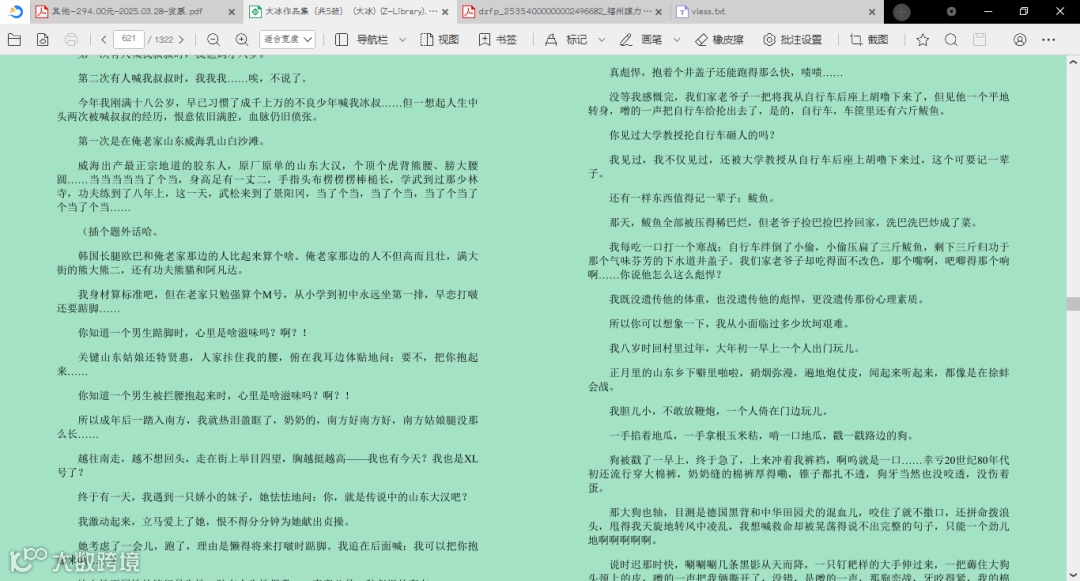
Task: Switch to the 大冰作品集 tab
Action: 343,12
